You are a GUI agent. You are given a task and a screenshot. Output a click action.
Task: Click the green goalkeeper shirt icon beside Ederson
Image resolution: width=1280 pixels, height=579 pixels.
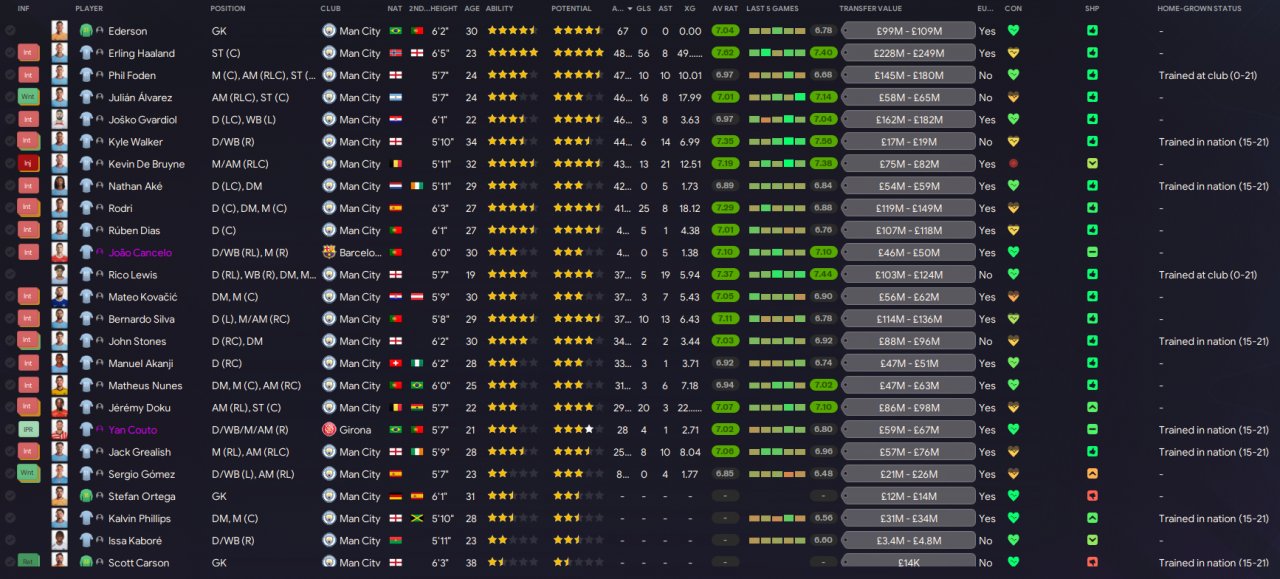pyautogui.click(x=86, y=31)
